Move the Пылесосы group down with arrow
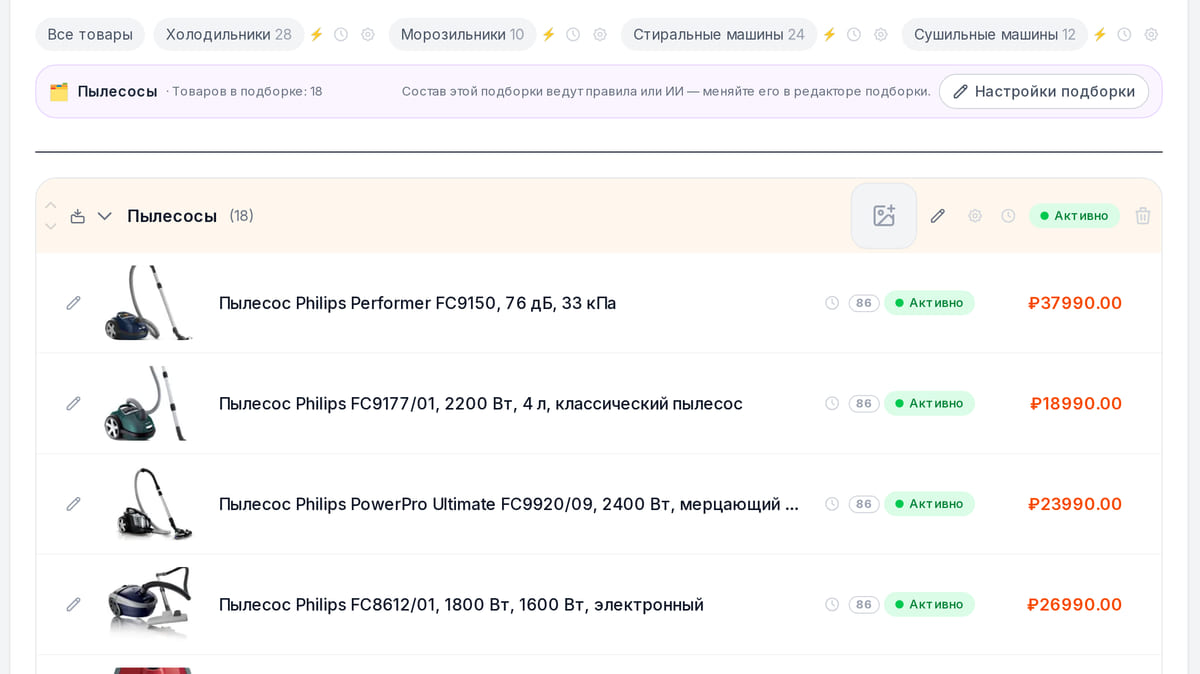This screenshot has width=1200, height=674. [x=51, y=226]
